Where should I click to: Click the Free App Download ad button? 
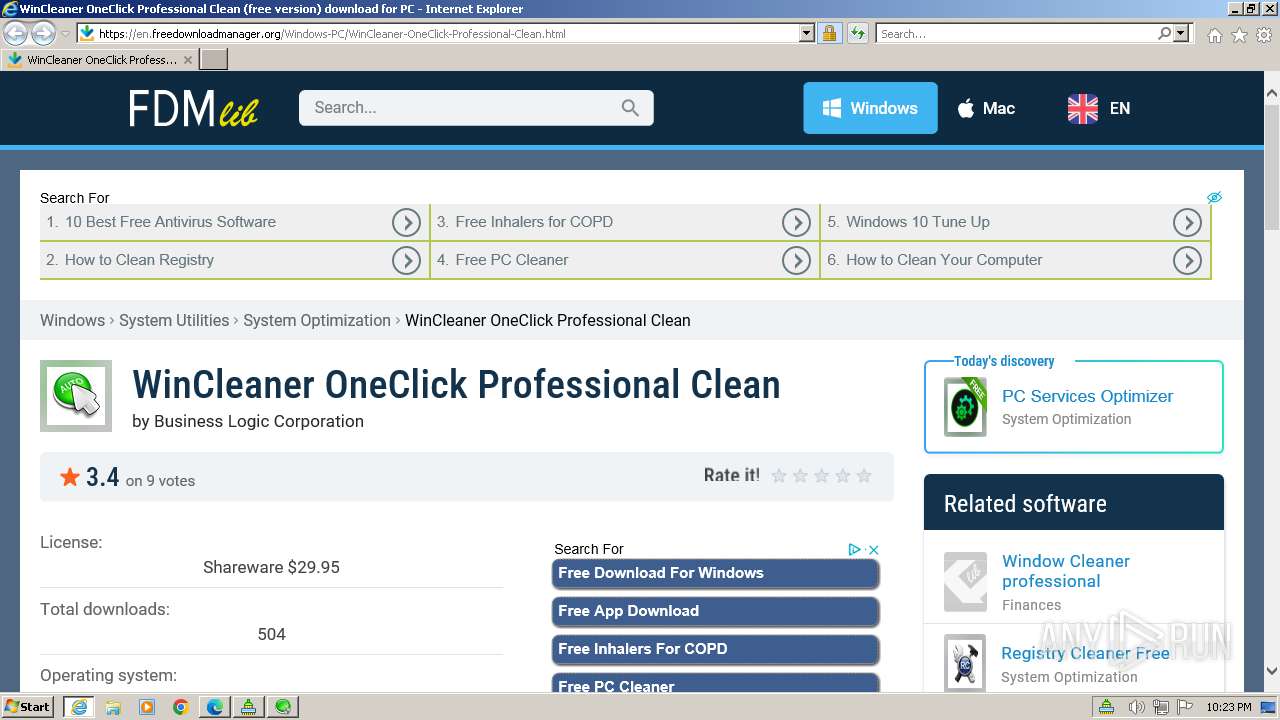(715, 611)
